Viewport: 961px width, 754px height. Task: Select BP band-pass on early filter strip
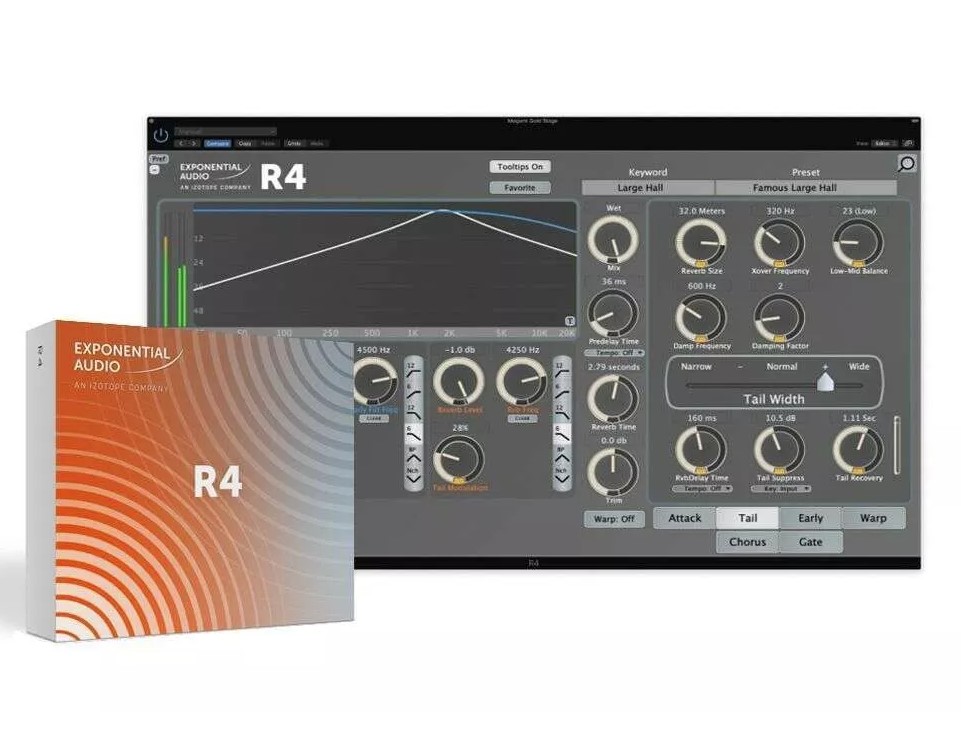coord(414,455)
